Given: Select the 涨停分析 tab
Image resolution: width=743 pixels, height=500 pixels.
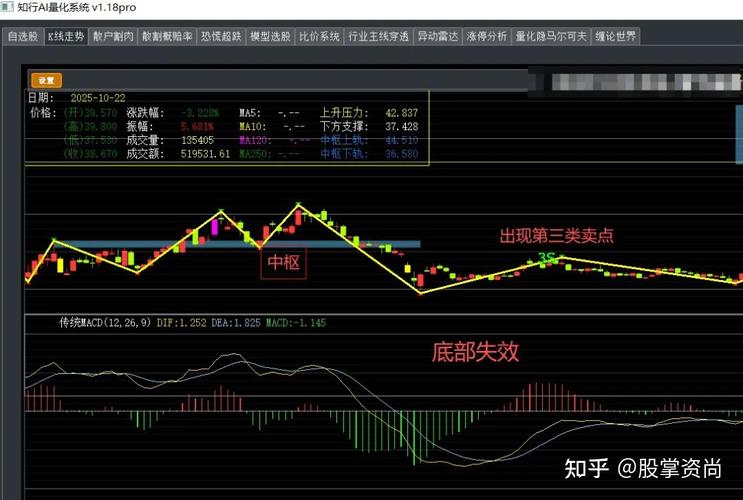Looking at the screenshot, I should pyautogui.click(x=487, y=36).
